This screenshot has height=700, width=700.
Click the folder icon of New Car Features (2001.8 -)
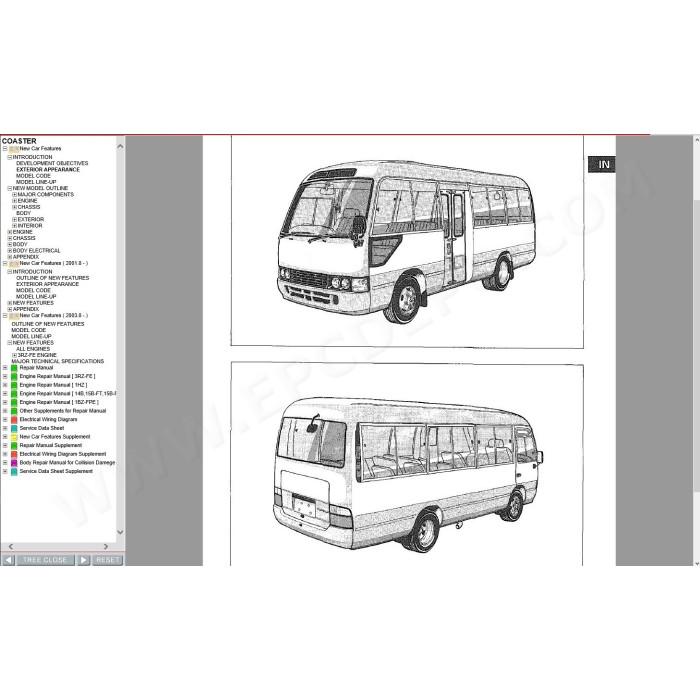(x=14, y=264)
